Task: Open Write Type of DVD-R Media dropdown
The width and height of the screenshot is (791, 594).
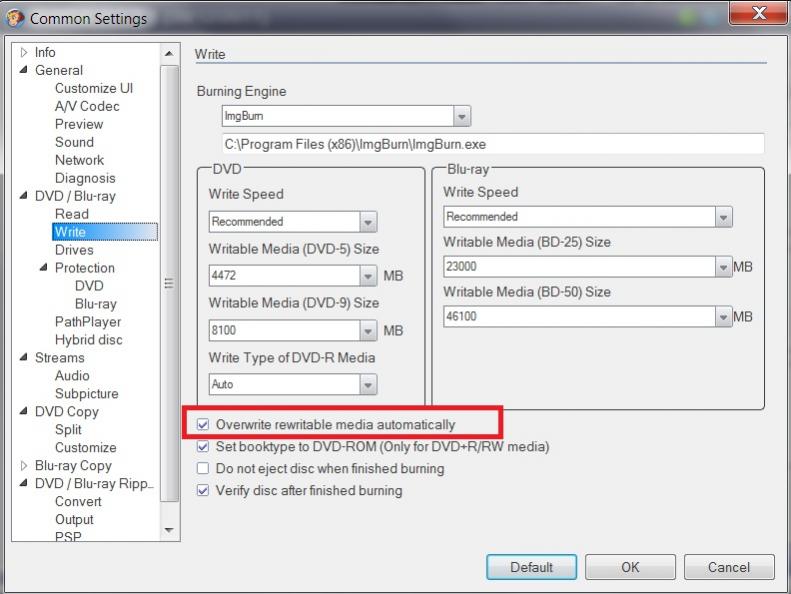Action: (368, 385)
